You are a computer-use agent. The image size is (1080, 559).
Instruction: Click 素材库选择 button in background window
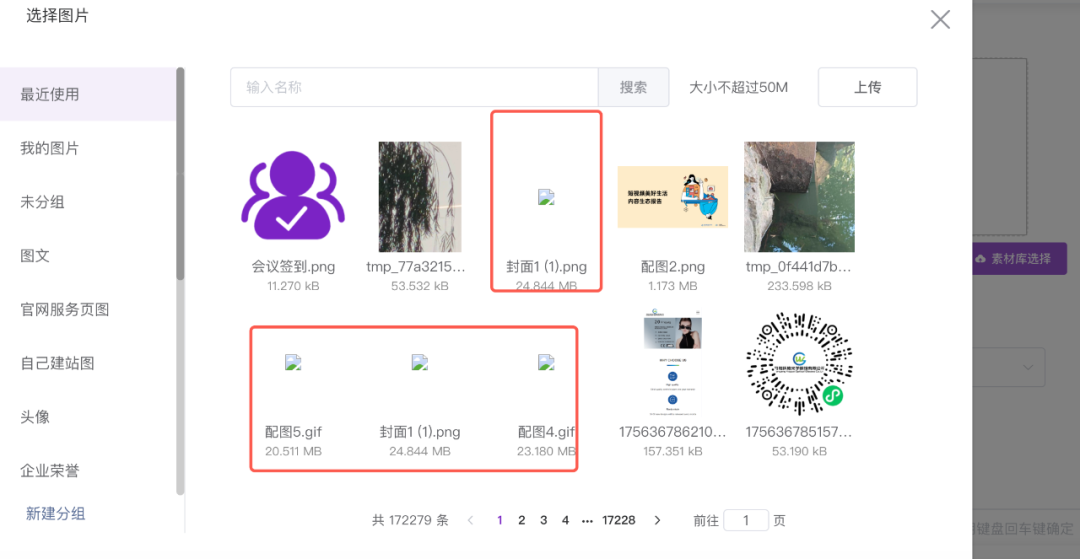pyautogui.click(x=1019, y=259)
